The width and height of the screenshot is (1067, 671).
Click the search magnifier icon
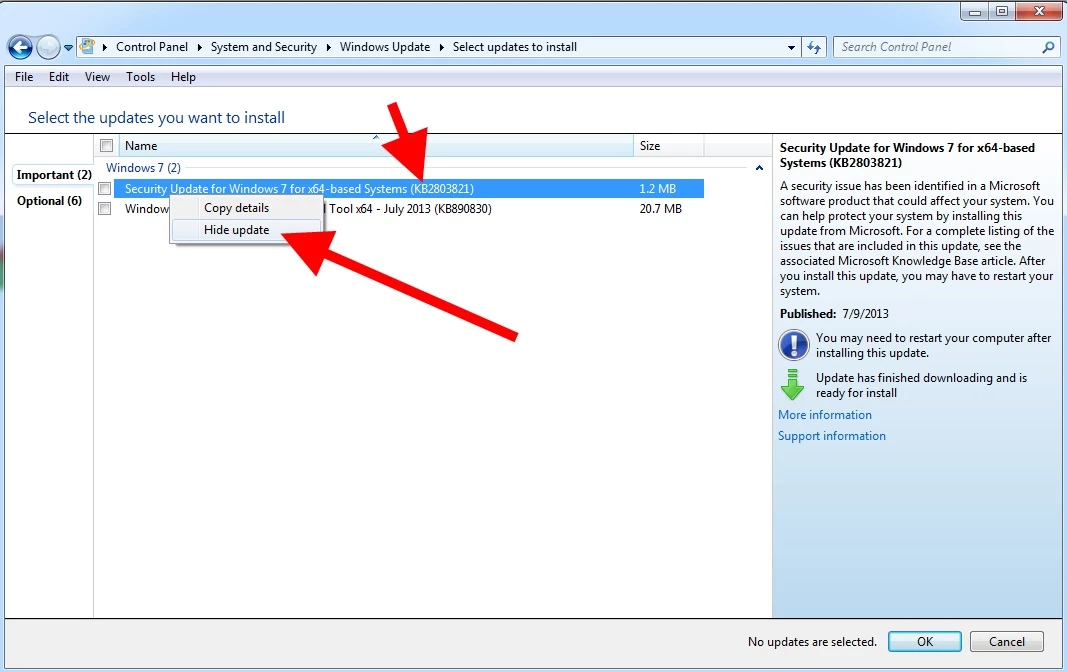[1048, 47]
